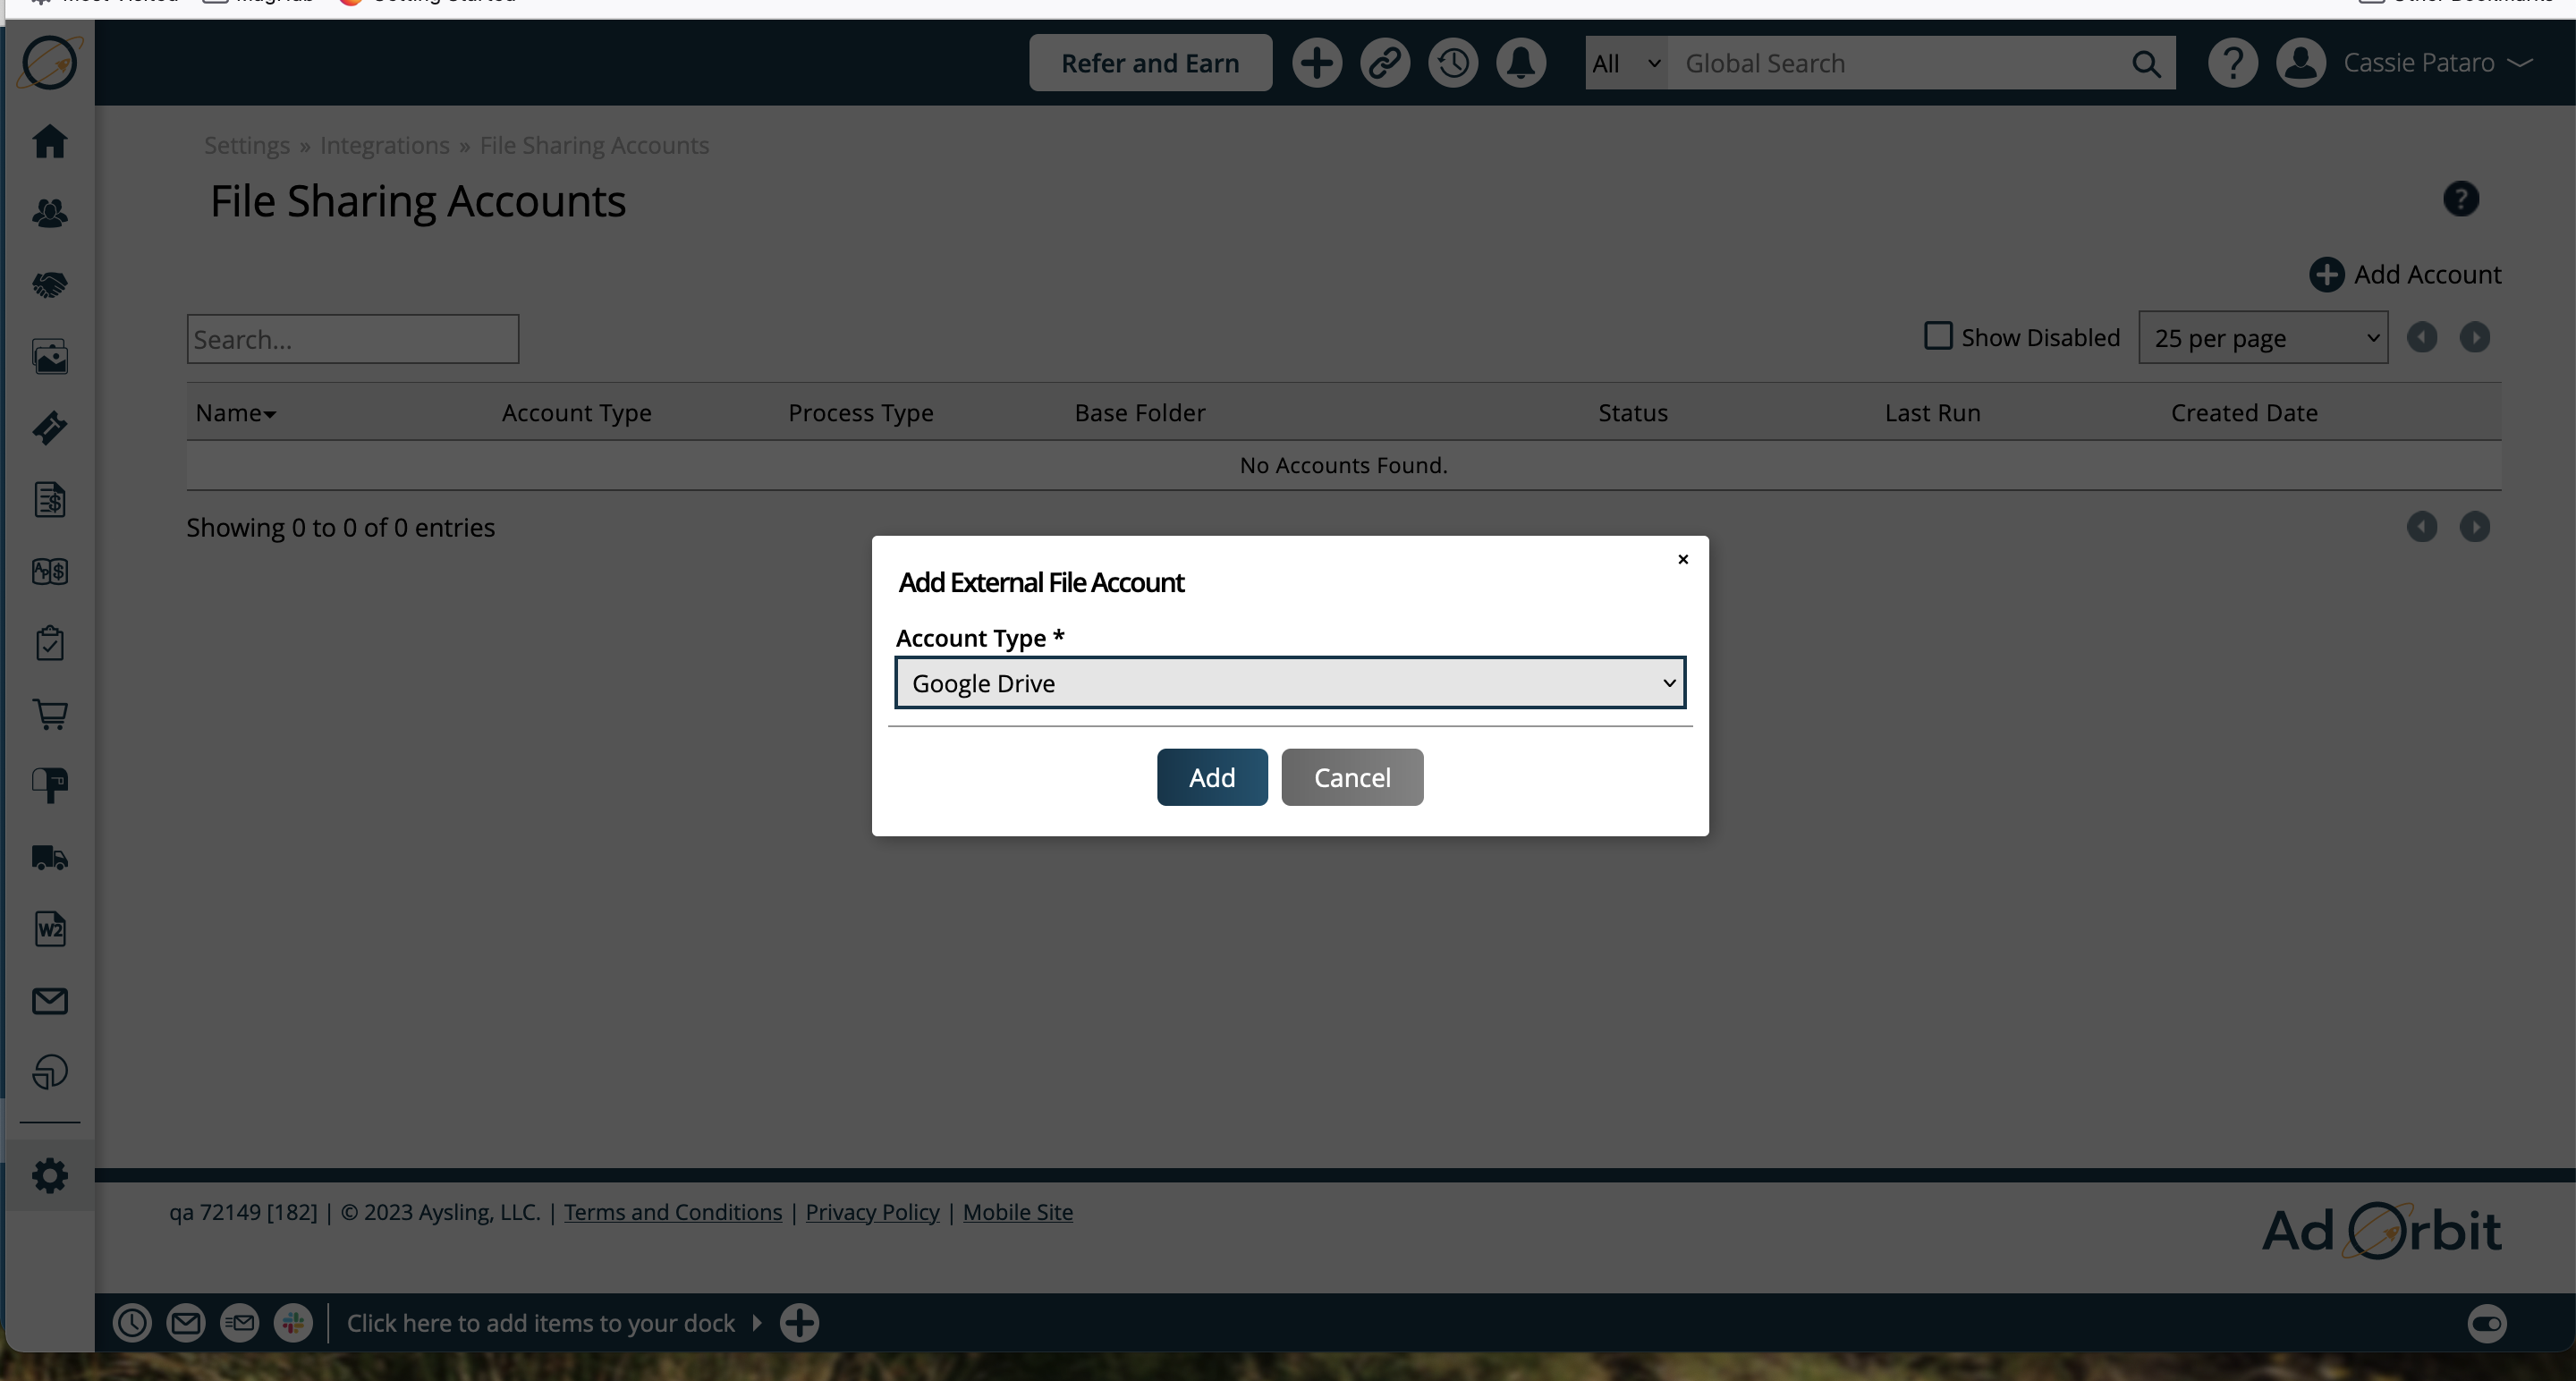Viewport: 2576px width, 1381px height.
Task: Enable the Show Disabled checkbox
Action: click(x=1938, y=336)
